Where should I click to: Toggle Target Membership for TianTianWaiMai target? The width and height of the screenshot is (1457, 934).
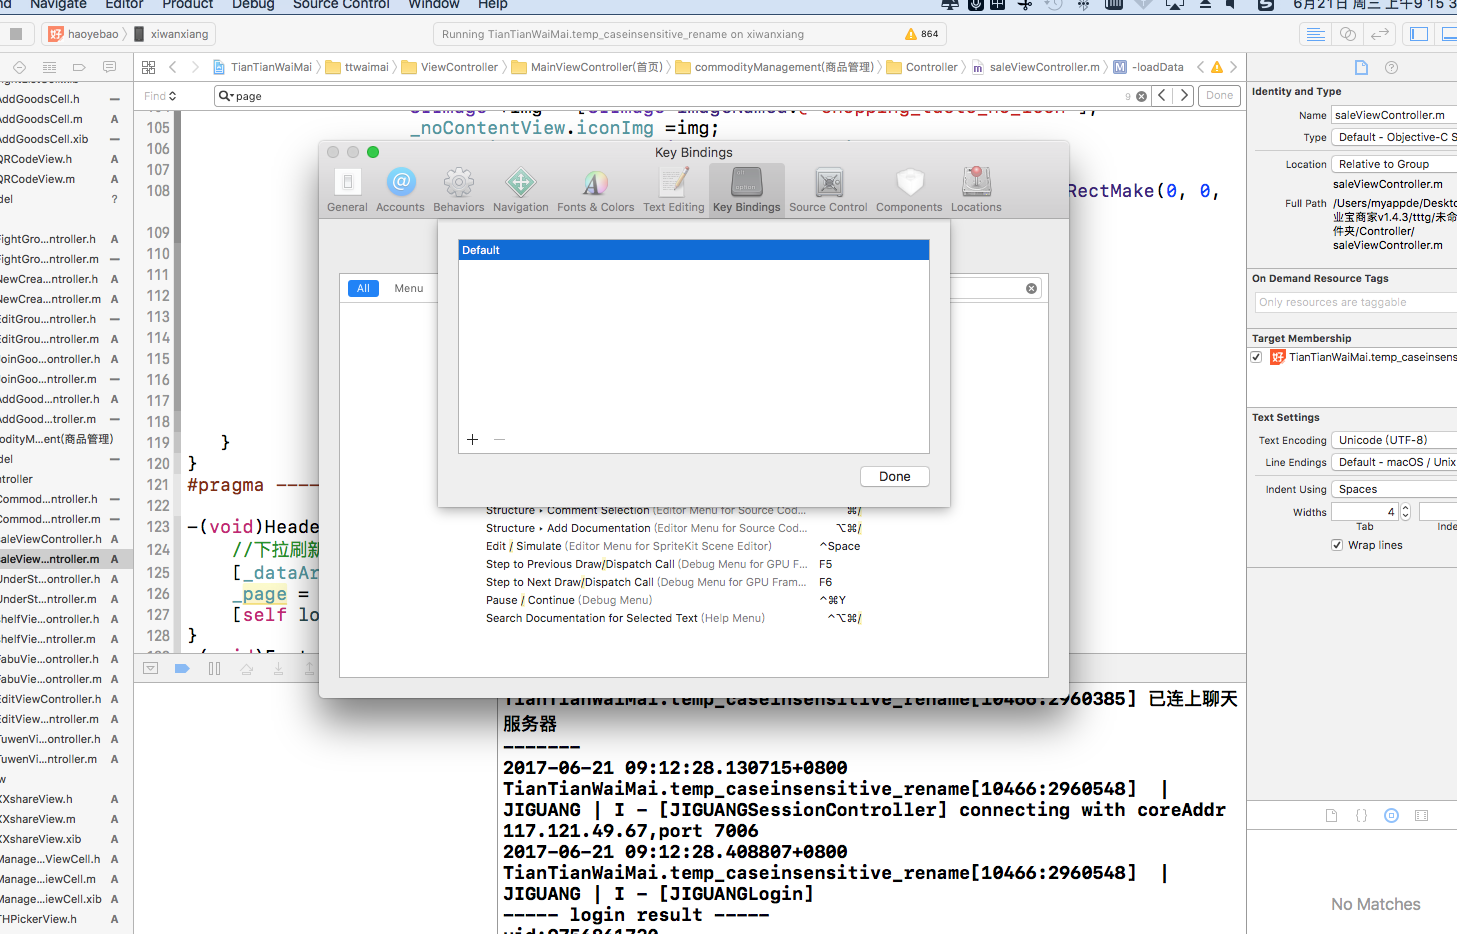(1256, 357)
